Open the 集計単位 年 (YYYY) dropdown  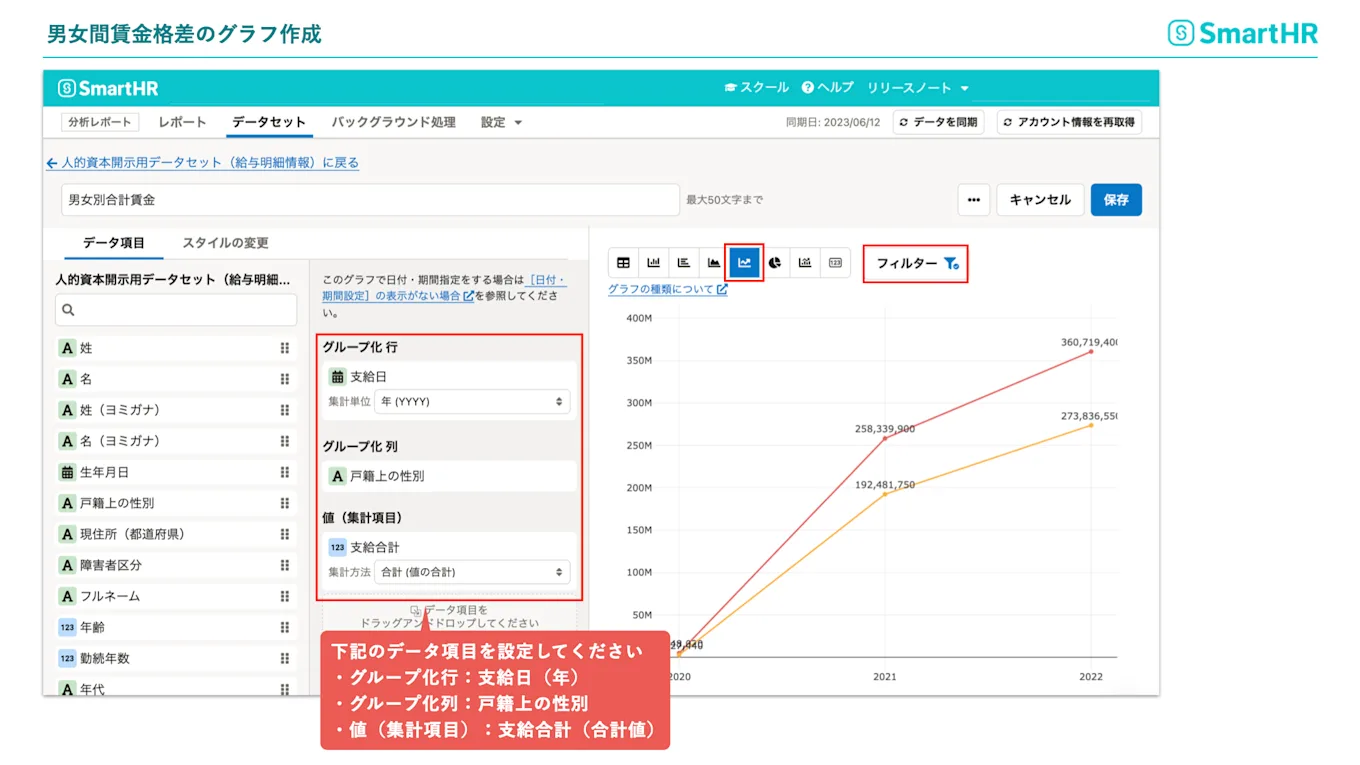tap(472, 402)
